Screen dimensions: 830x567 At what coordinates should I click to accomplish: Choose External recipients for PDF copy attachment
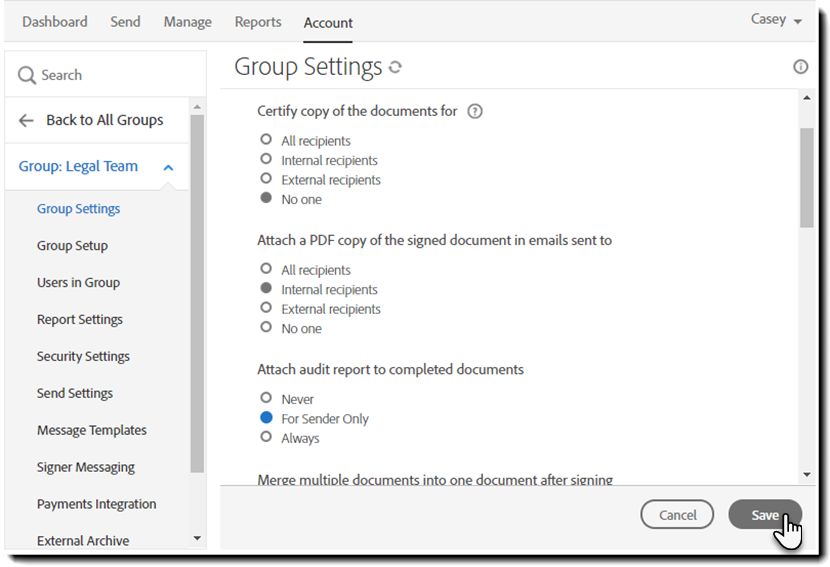click(x=266, y=309)
